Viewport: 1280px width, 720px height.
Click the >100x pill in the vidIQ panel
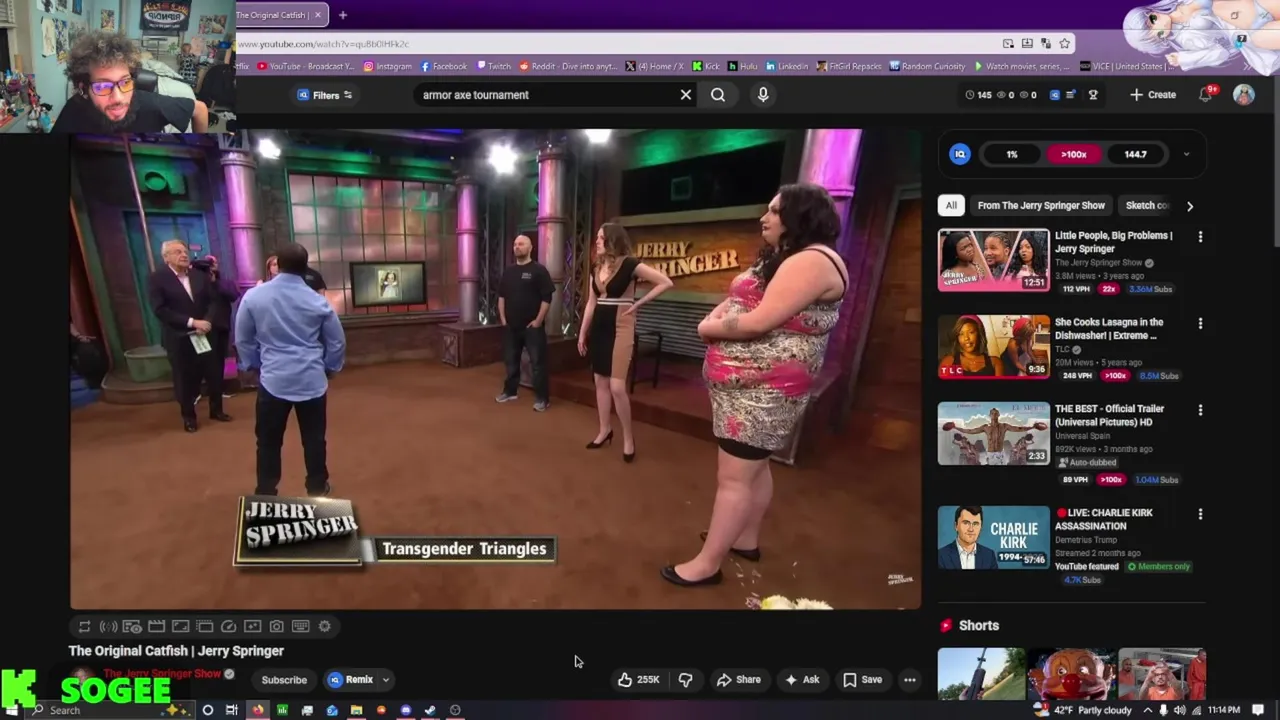[1073, 154]
